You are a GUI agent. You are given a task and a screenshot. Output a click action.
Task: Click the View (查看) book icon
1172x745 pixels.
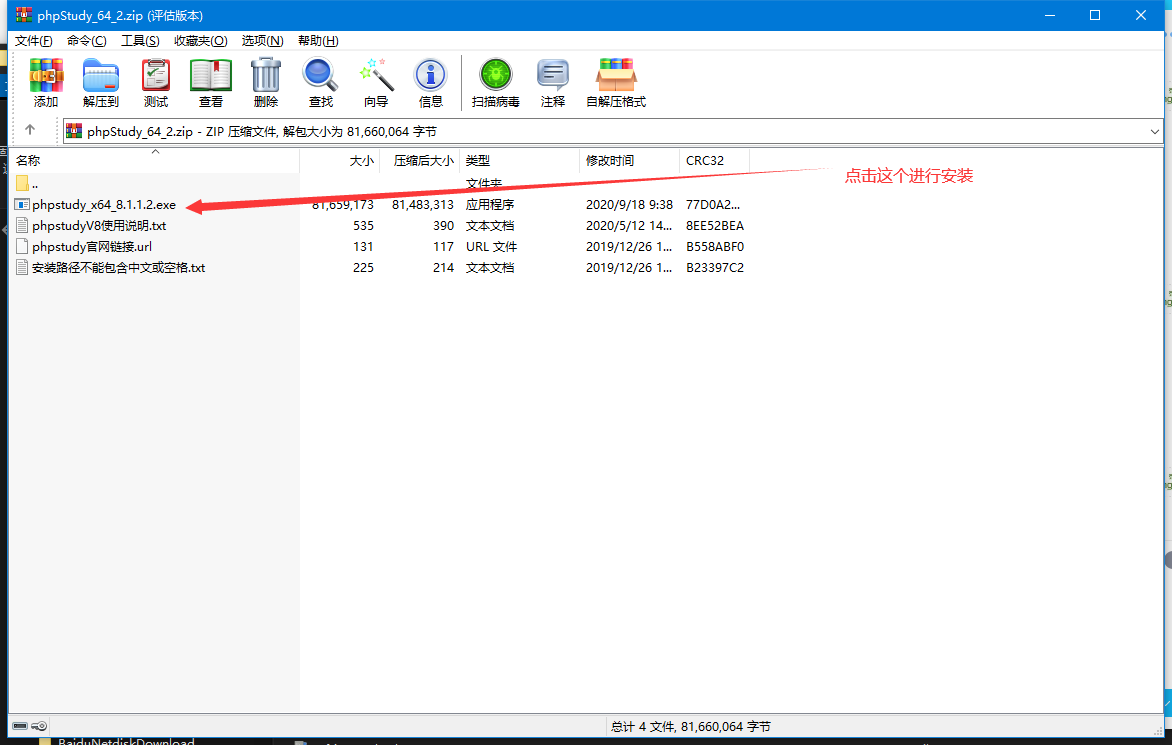(x=211, y=82)
